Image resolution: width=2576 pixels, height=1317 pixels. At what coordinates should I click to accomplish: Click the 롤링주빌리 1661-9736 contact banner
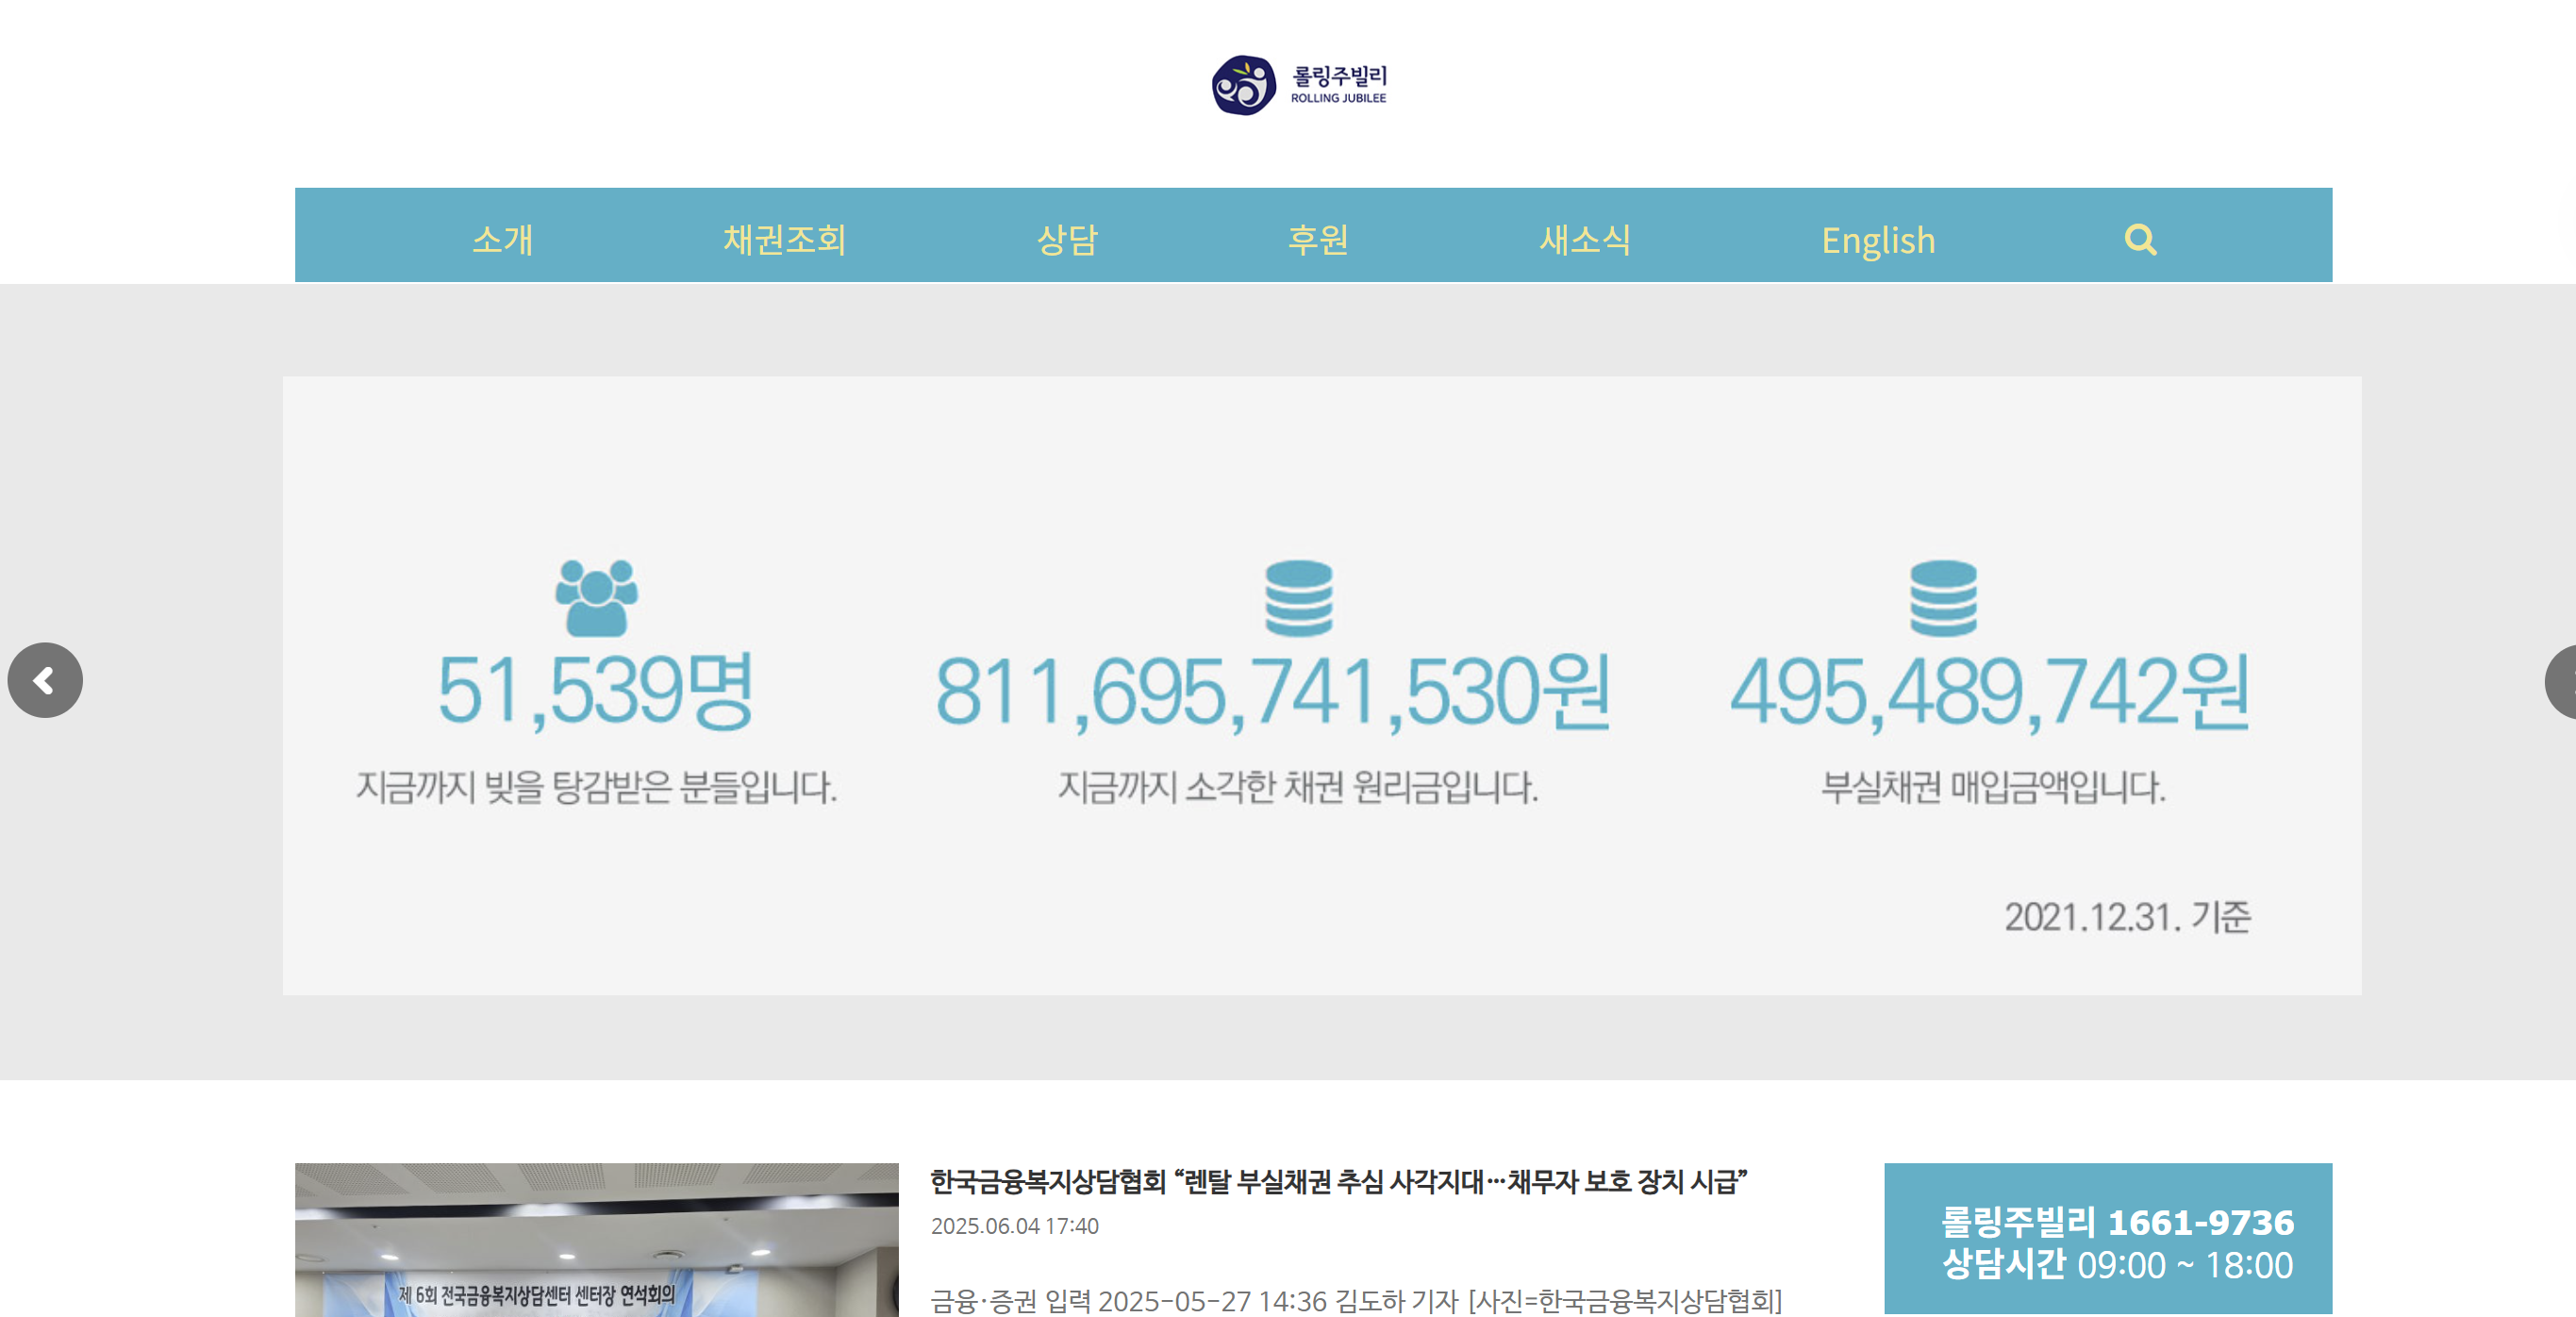pyautogui.click(x=2107, y=1240)
